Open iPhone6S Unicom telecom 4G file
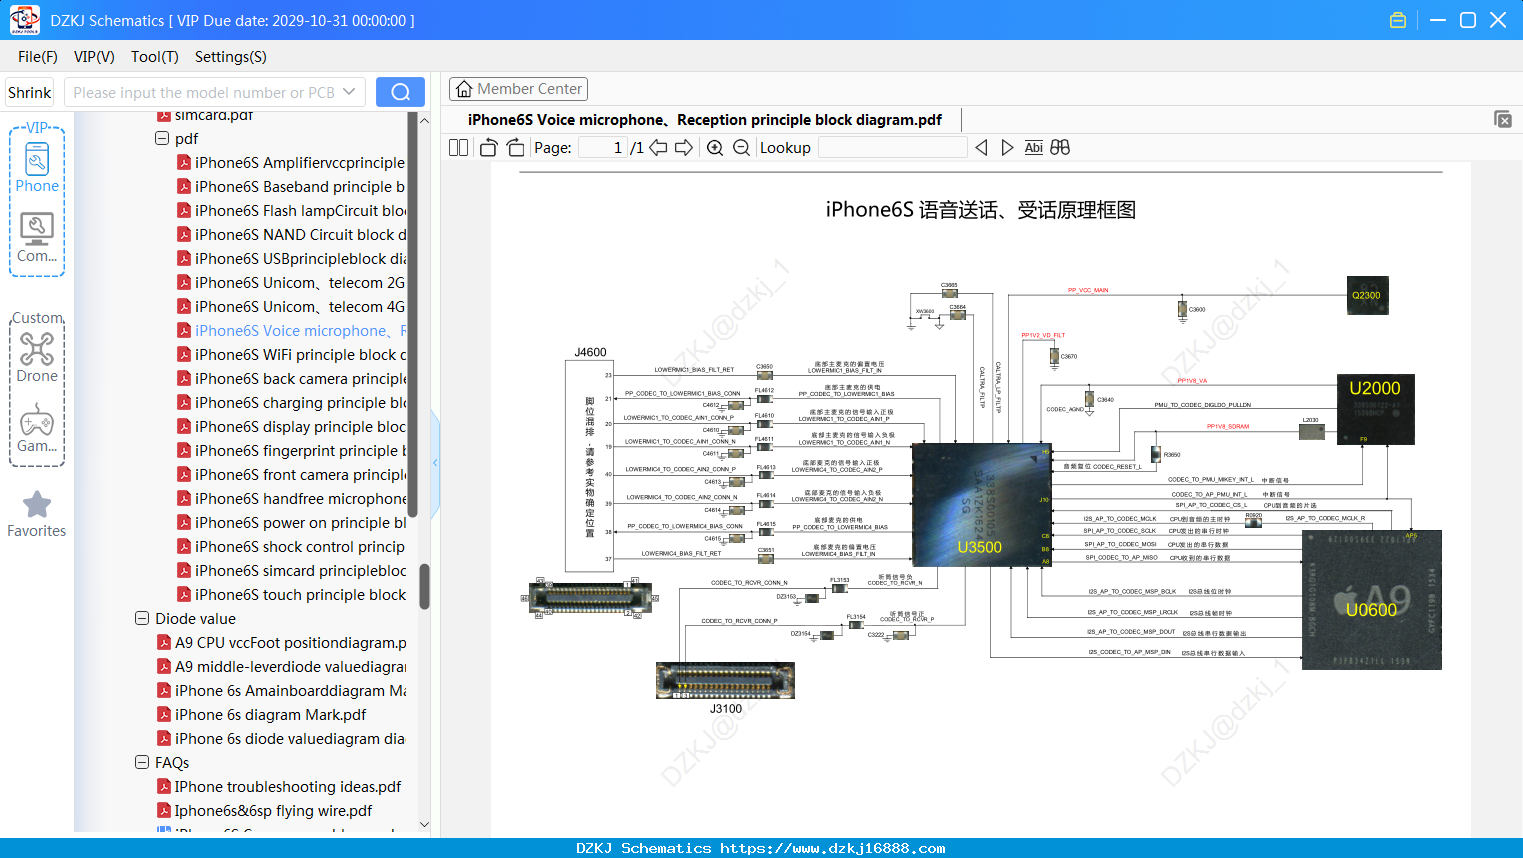The image size is (1523, 858). 300,307
